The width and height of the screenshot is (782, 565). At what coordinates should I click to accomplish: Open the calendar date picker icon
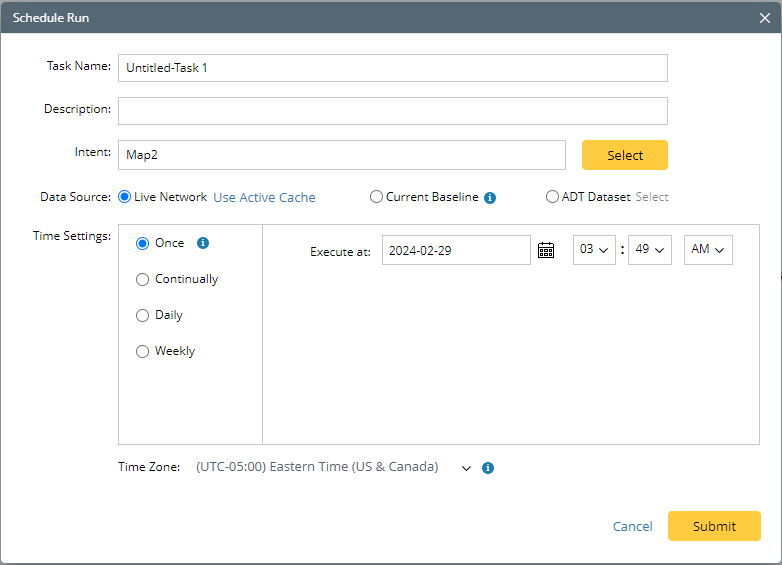point(546,250)
